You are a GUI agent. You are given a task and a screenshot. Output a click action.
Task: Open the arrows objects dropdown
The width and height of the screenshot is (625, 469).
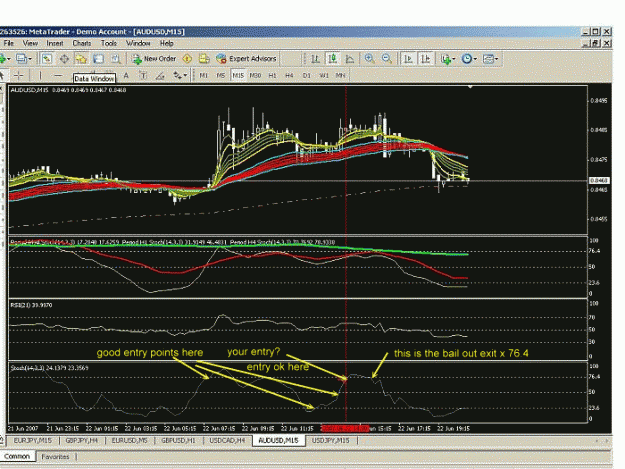pyautogui.click(x=180, y=75)
